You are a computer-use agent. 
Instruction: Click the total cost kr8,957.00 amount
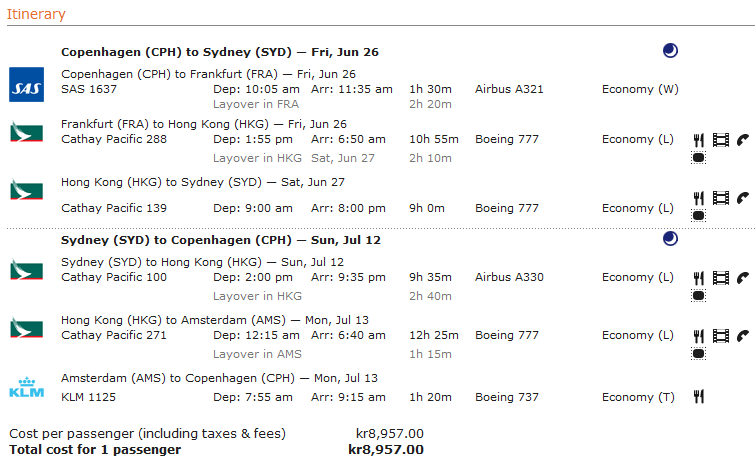tap(385, 449)
